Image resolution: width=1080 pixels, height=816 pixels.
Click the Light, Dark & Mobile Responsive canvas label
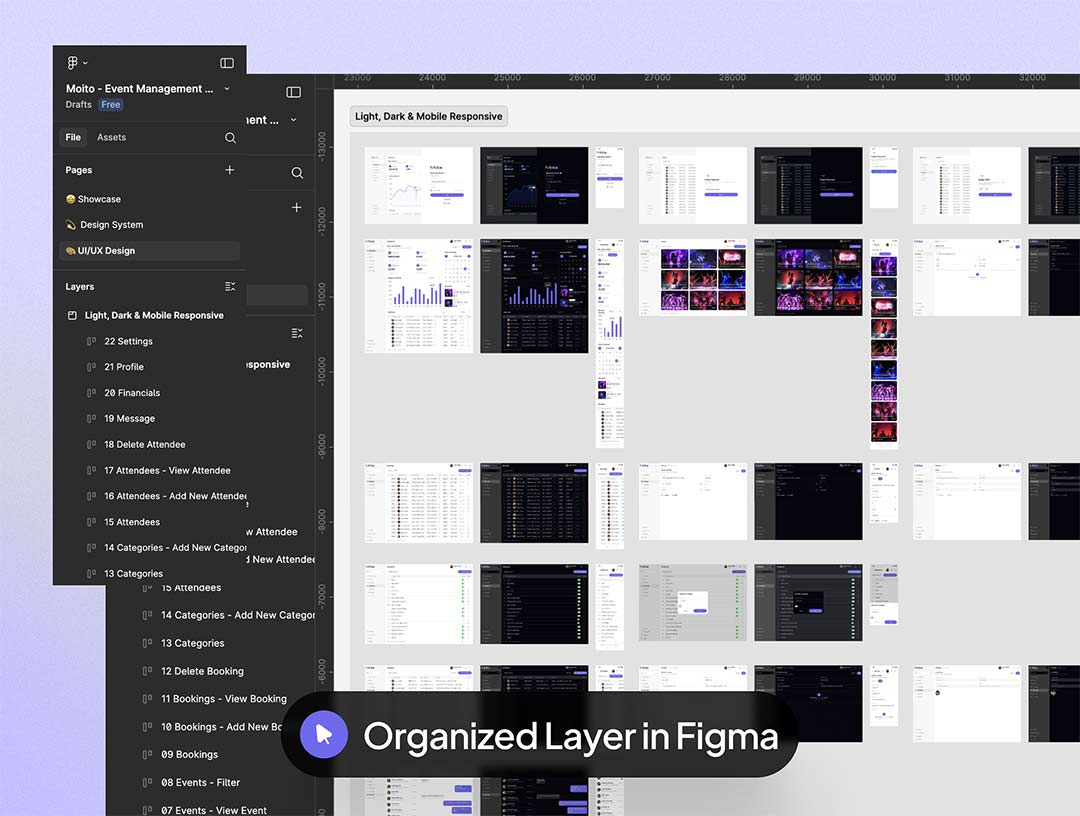point(429,117)
